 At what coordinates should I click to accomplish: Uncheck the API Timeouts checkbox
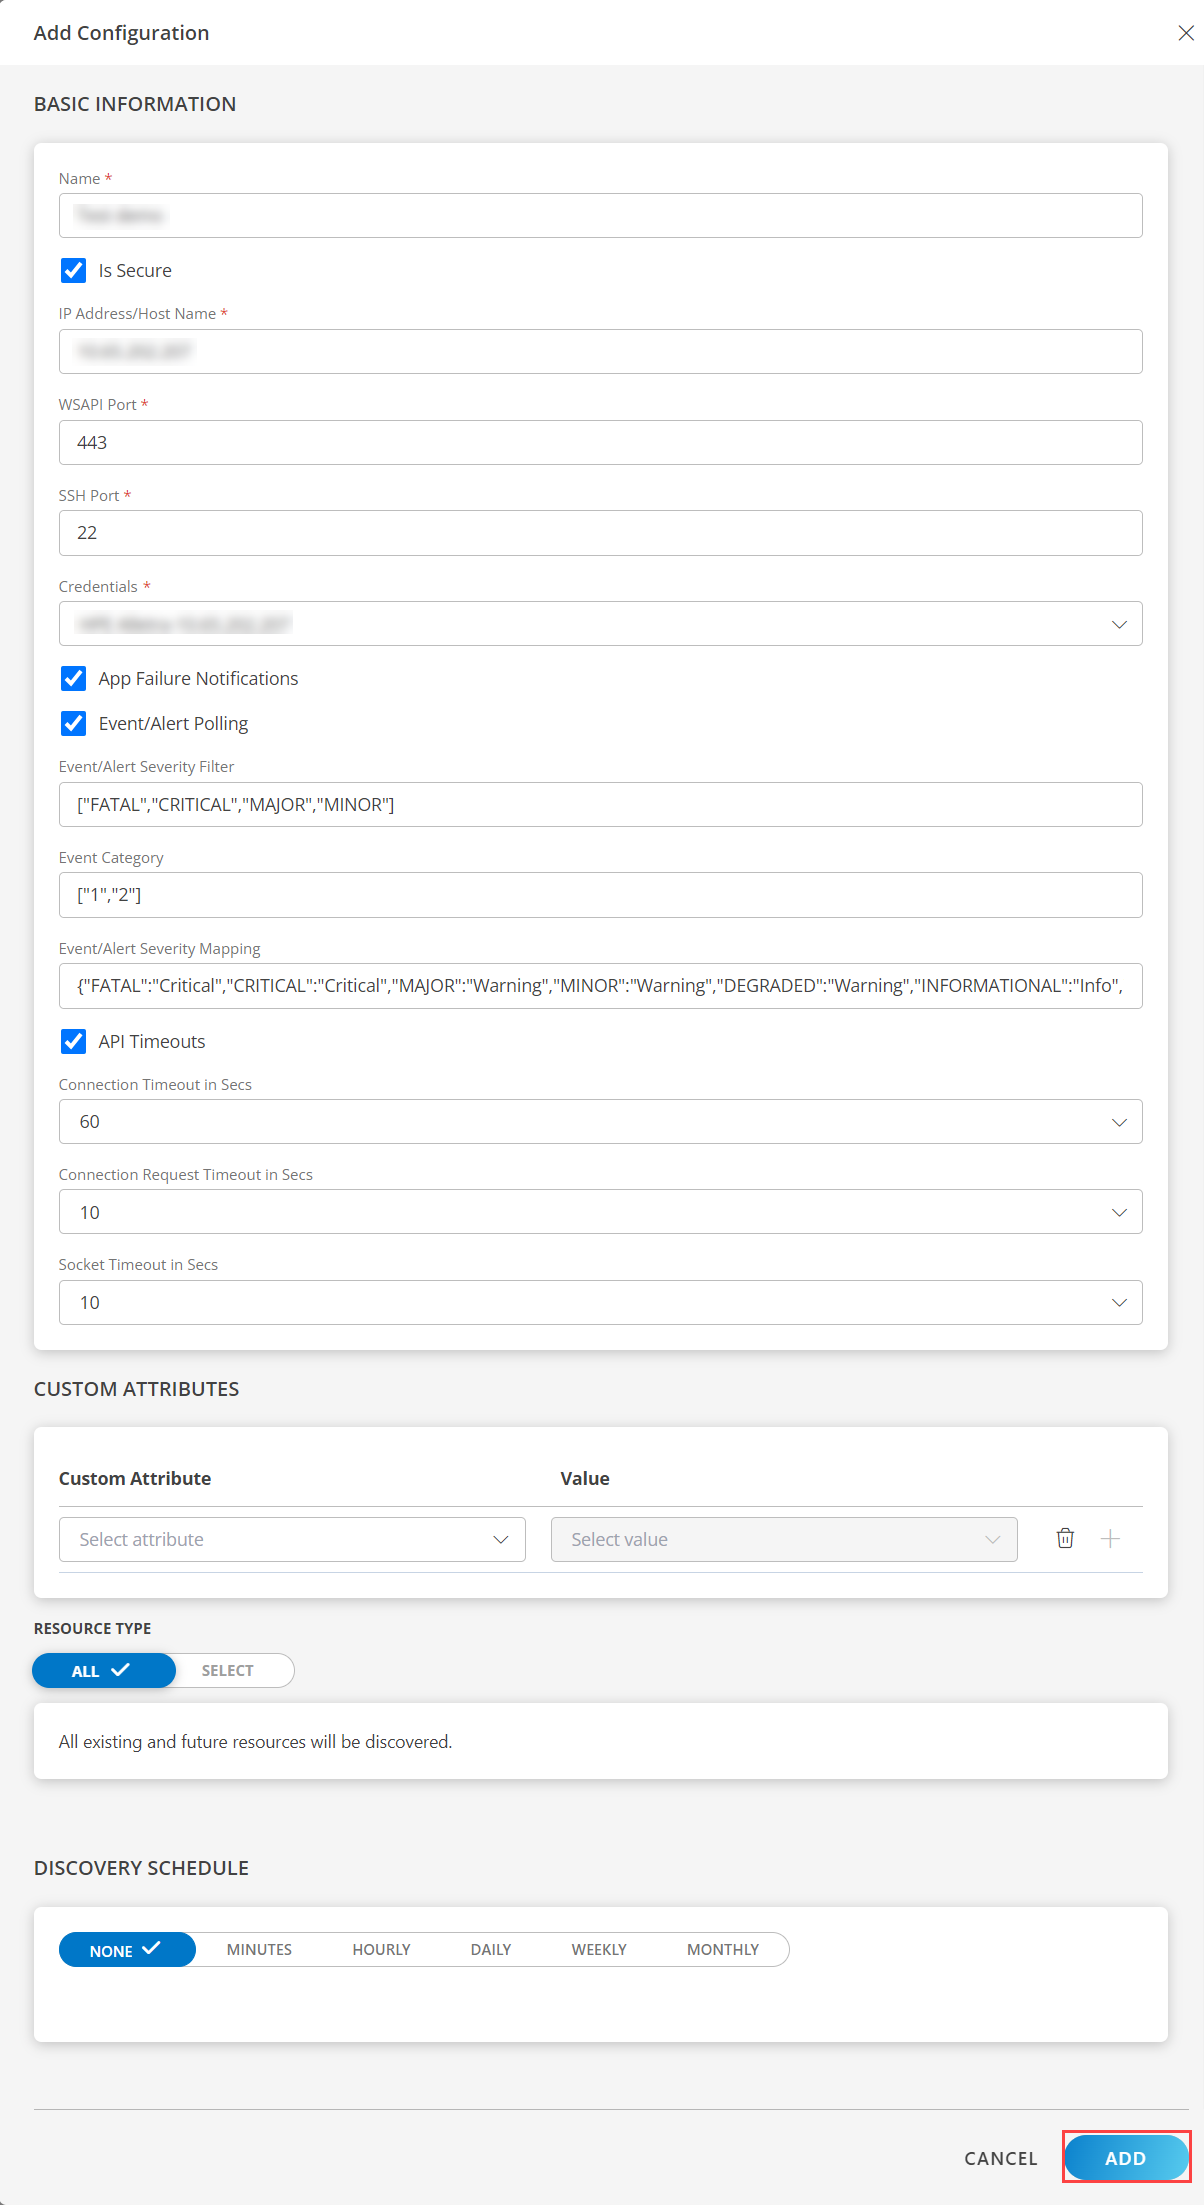[74, 1042]
